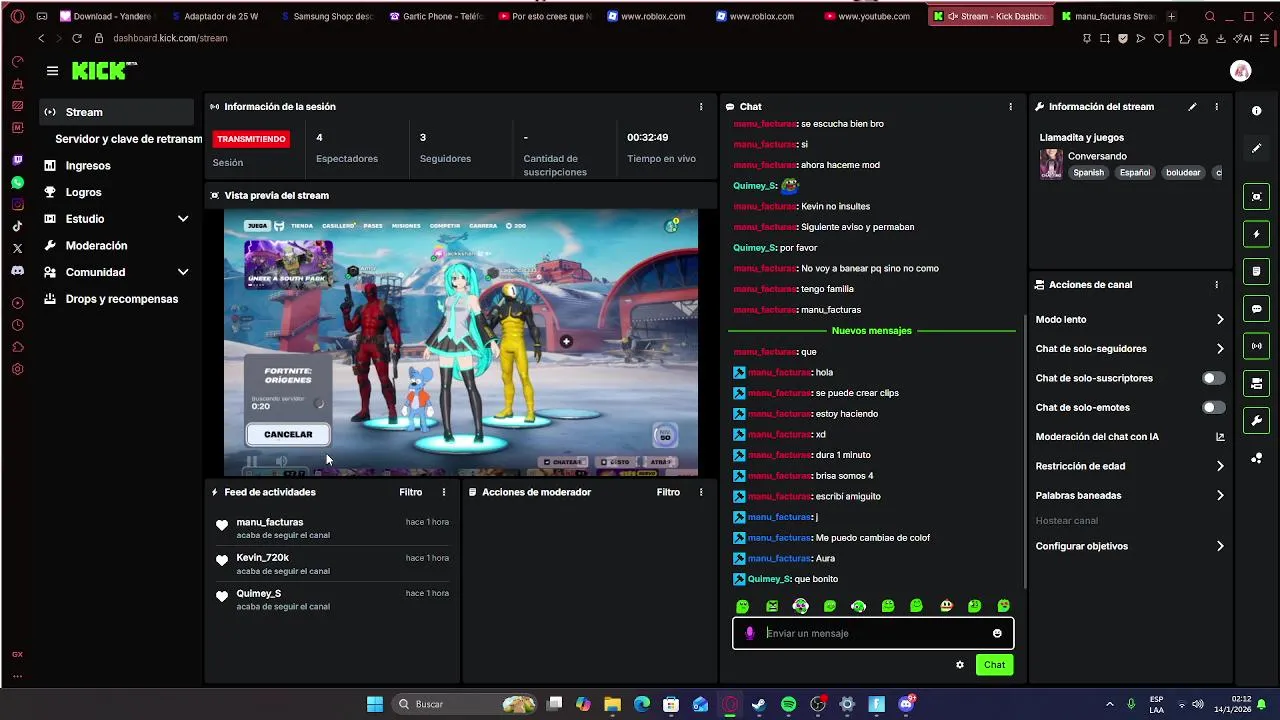
Task: Click the Nuevos mensajes divider link
Action: point(871,331)
